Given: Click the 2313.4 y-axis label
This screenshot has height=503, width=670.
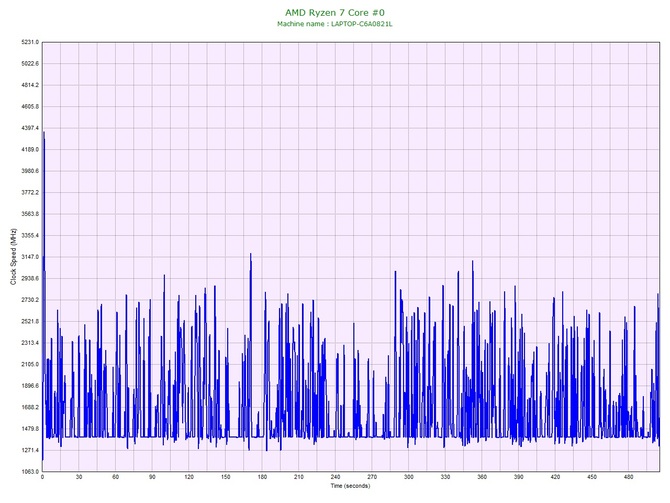Looking at the screenshot, I should 30,343.
